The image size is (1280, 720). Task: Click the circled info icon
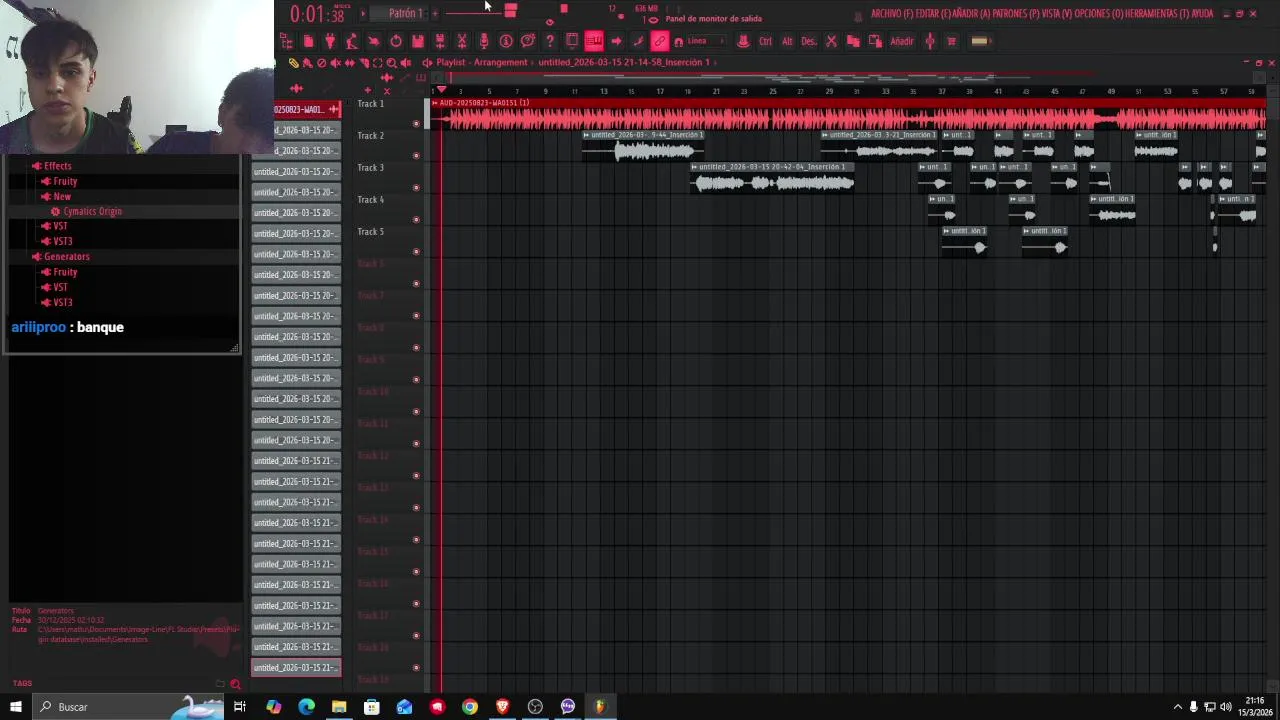505,41
